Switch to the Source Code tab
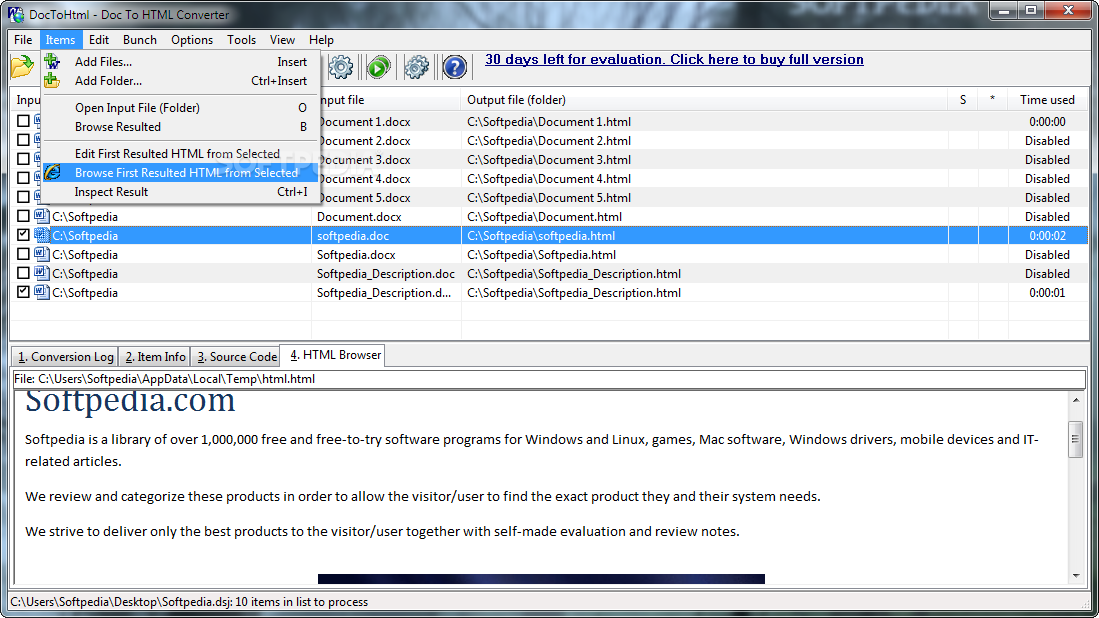Screen dimensions: 1099x618 click(236, 357)
